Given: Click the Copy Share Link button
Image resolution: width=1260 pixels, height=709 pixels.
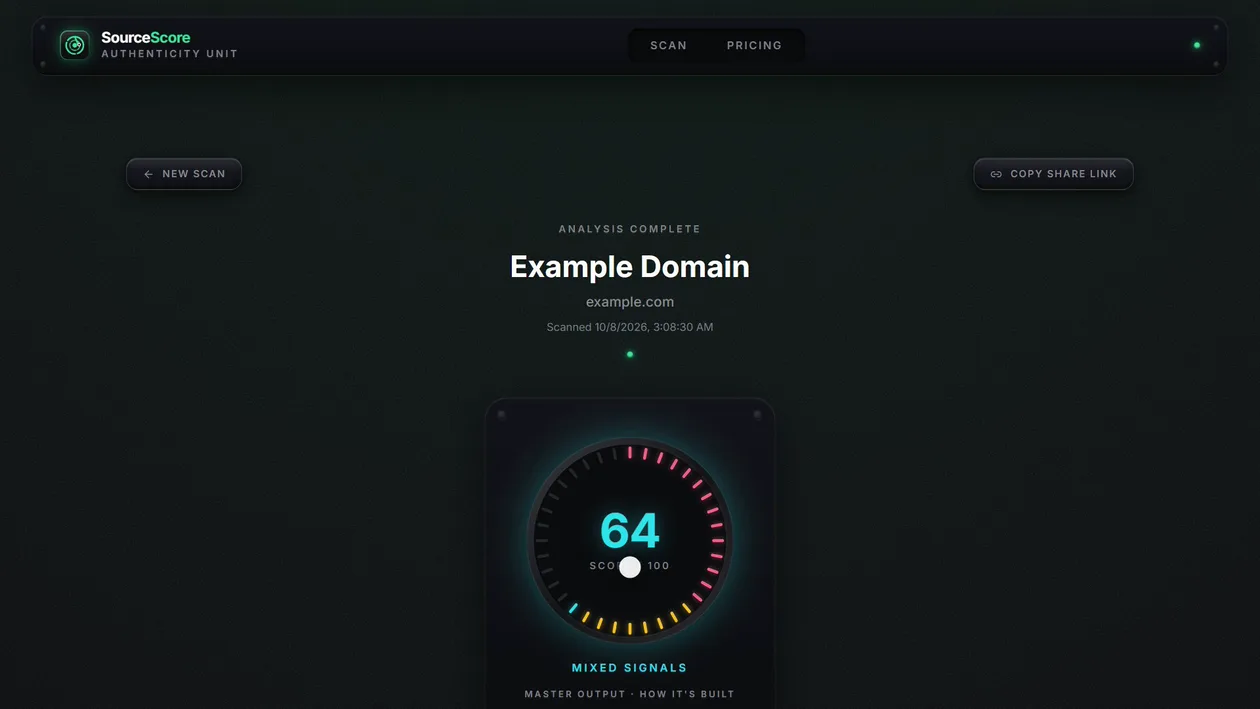Looking at the screenshot, I should (1053, 174).
